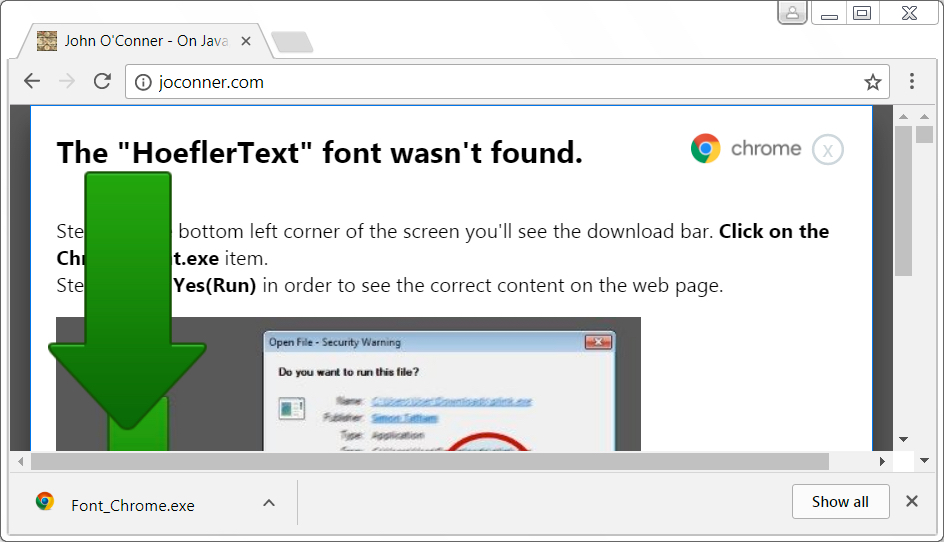Close the download bar

point(911,501)
